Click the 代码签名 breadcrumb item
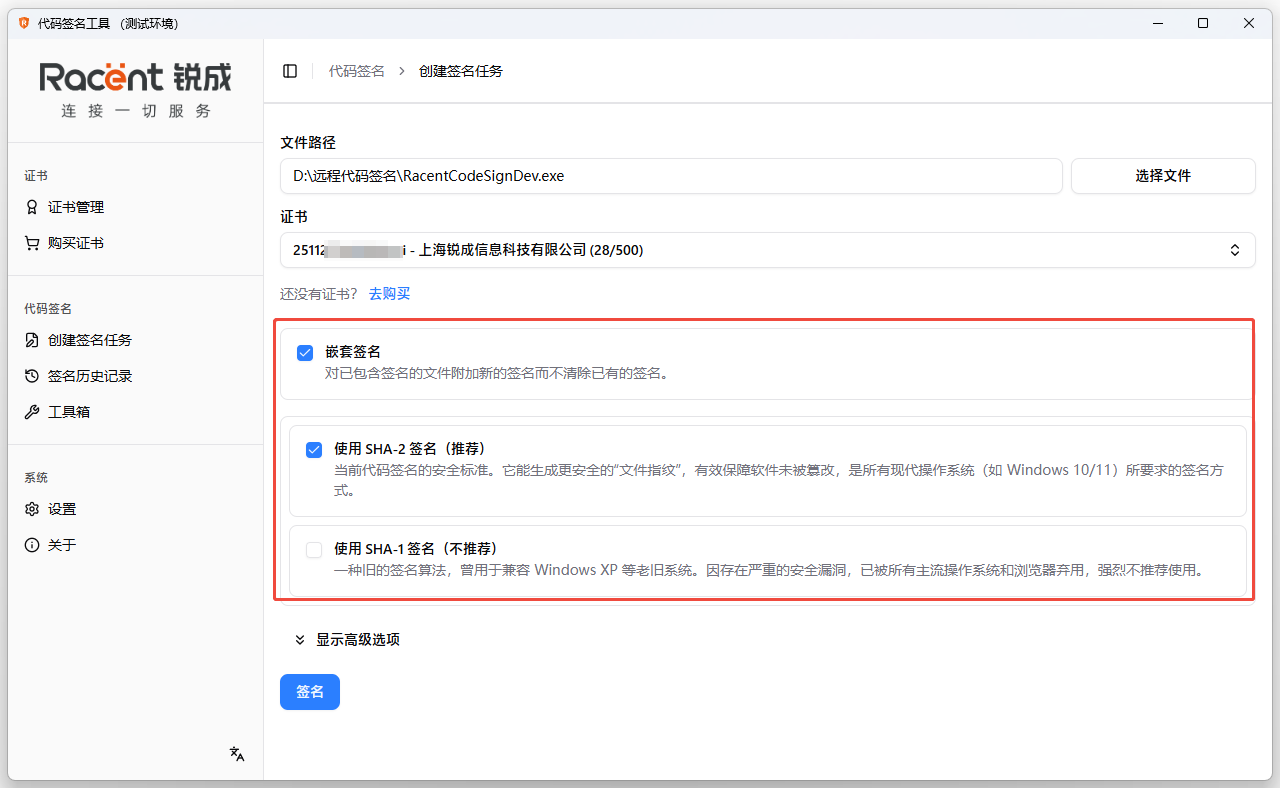The image size is (1280, 788). tap(356, 71)
